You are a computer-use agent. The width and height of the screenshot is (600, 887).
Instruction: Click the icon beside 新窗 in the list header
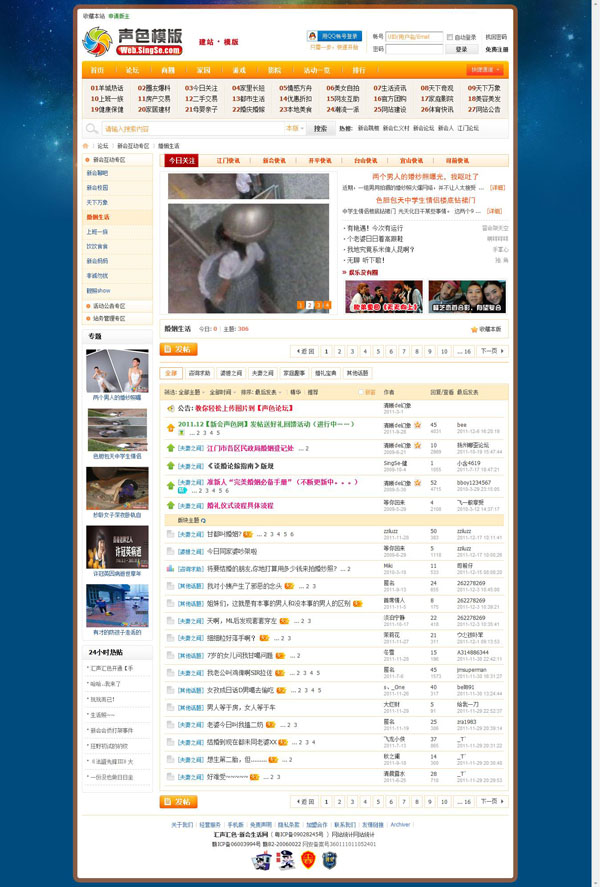[361, 392]
